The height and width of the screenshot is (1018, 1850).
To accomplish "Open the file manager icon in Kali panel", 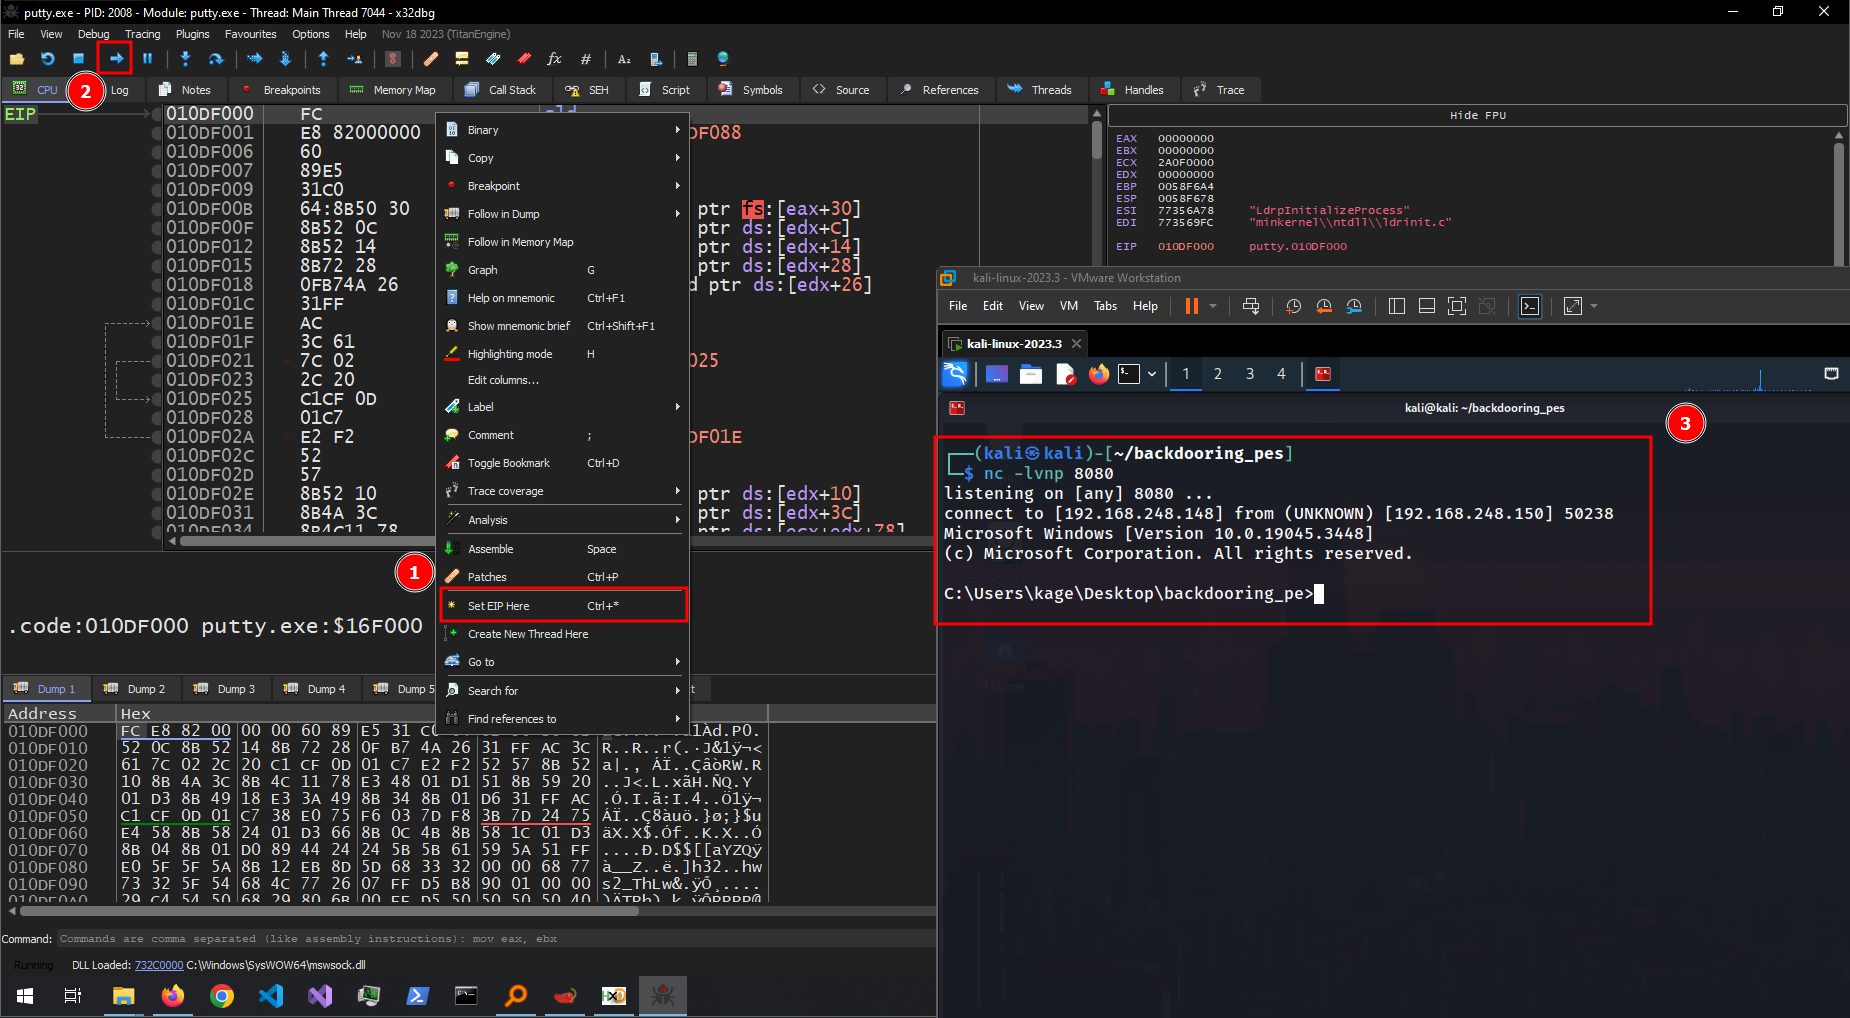I will [x=1031, y=374].
